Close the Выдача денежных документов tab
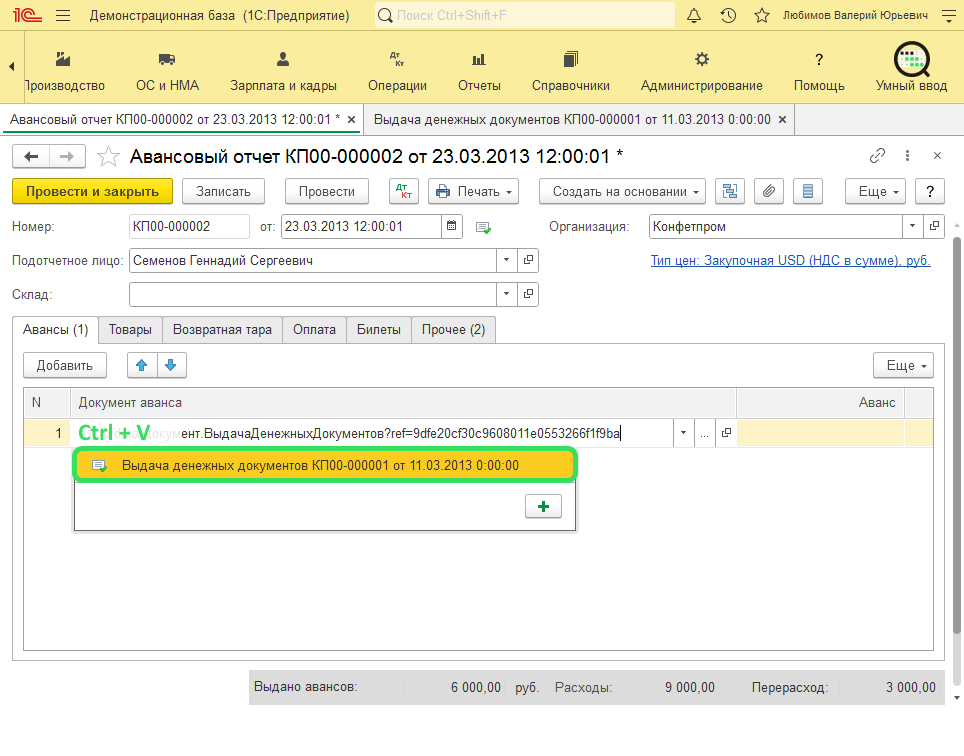Image resolution: width=964 pixels, height=756 pixels. 783,119
